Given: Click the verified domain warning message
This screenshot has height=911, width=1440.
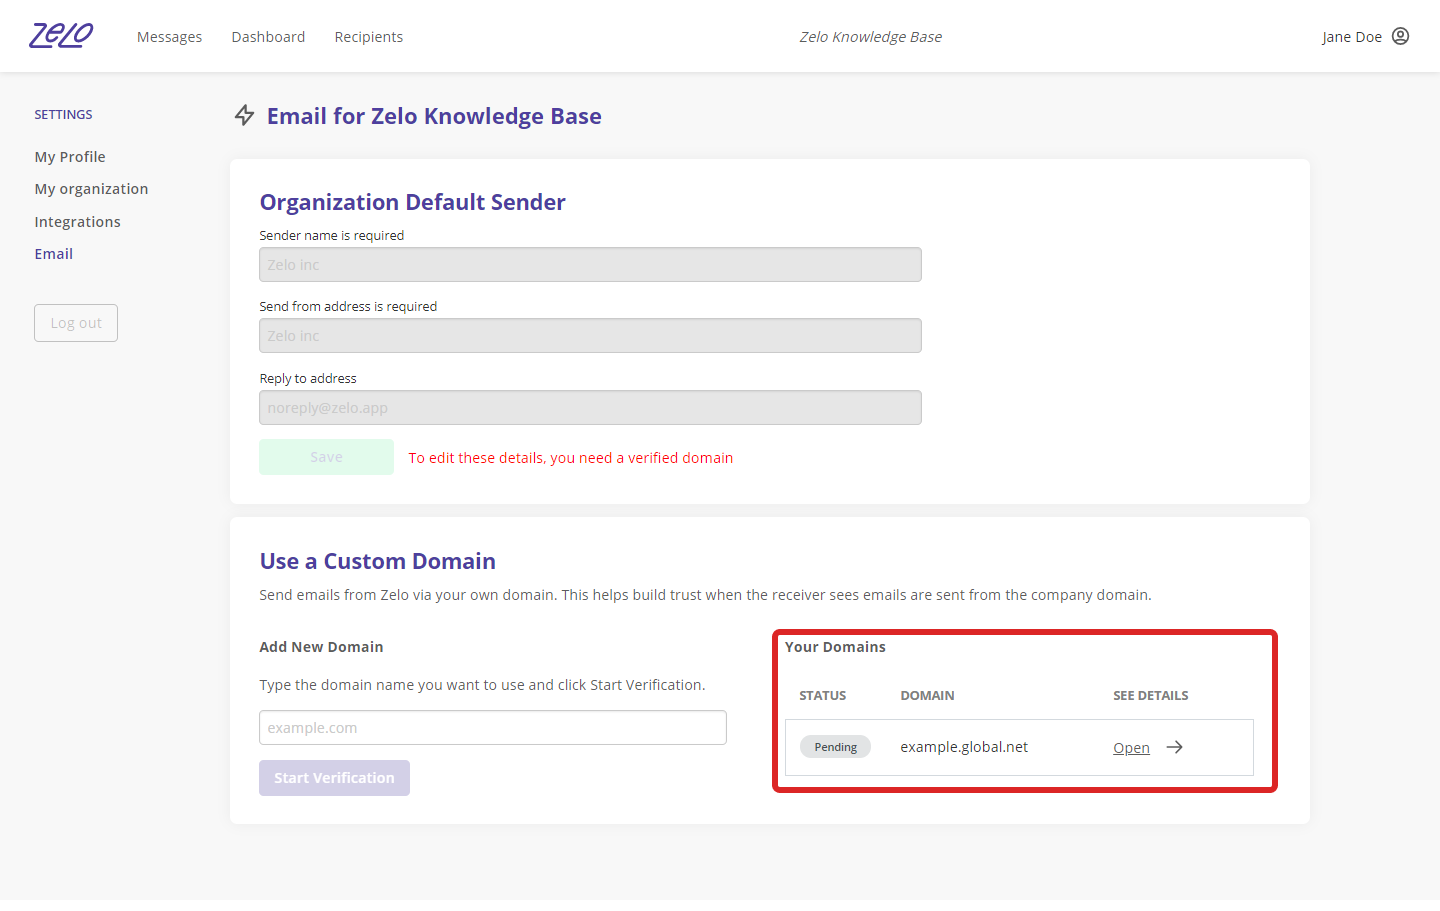Looking at the screenshot, I should point(571,458).
